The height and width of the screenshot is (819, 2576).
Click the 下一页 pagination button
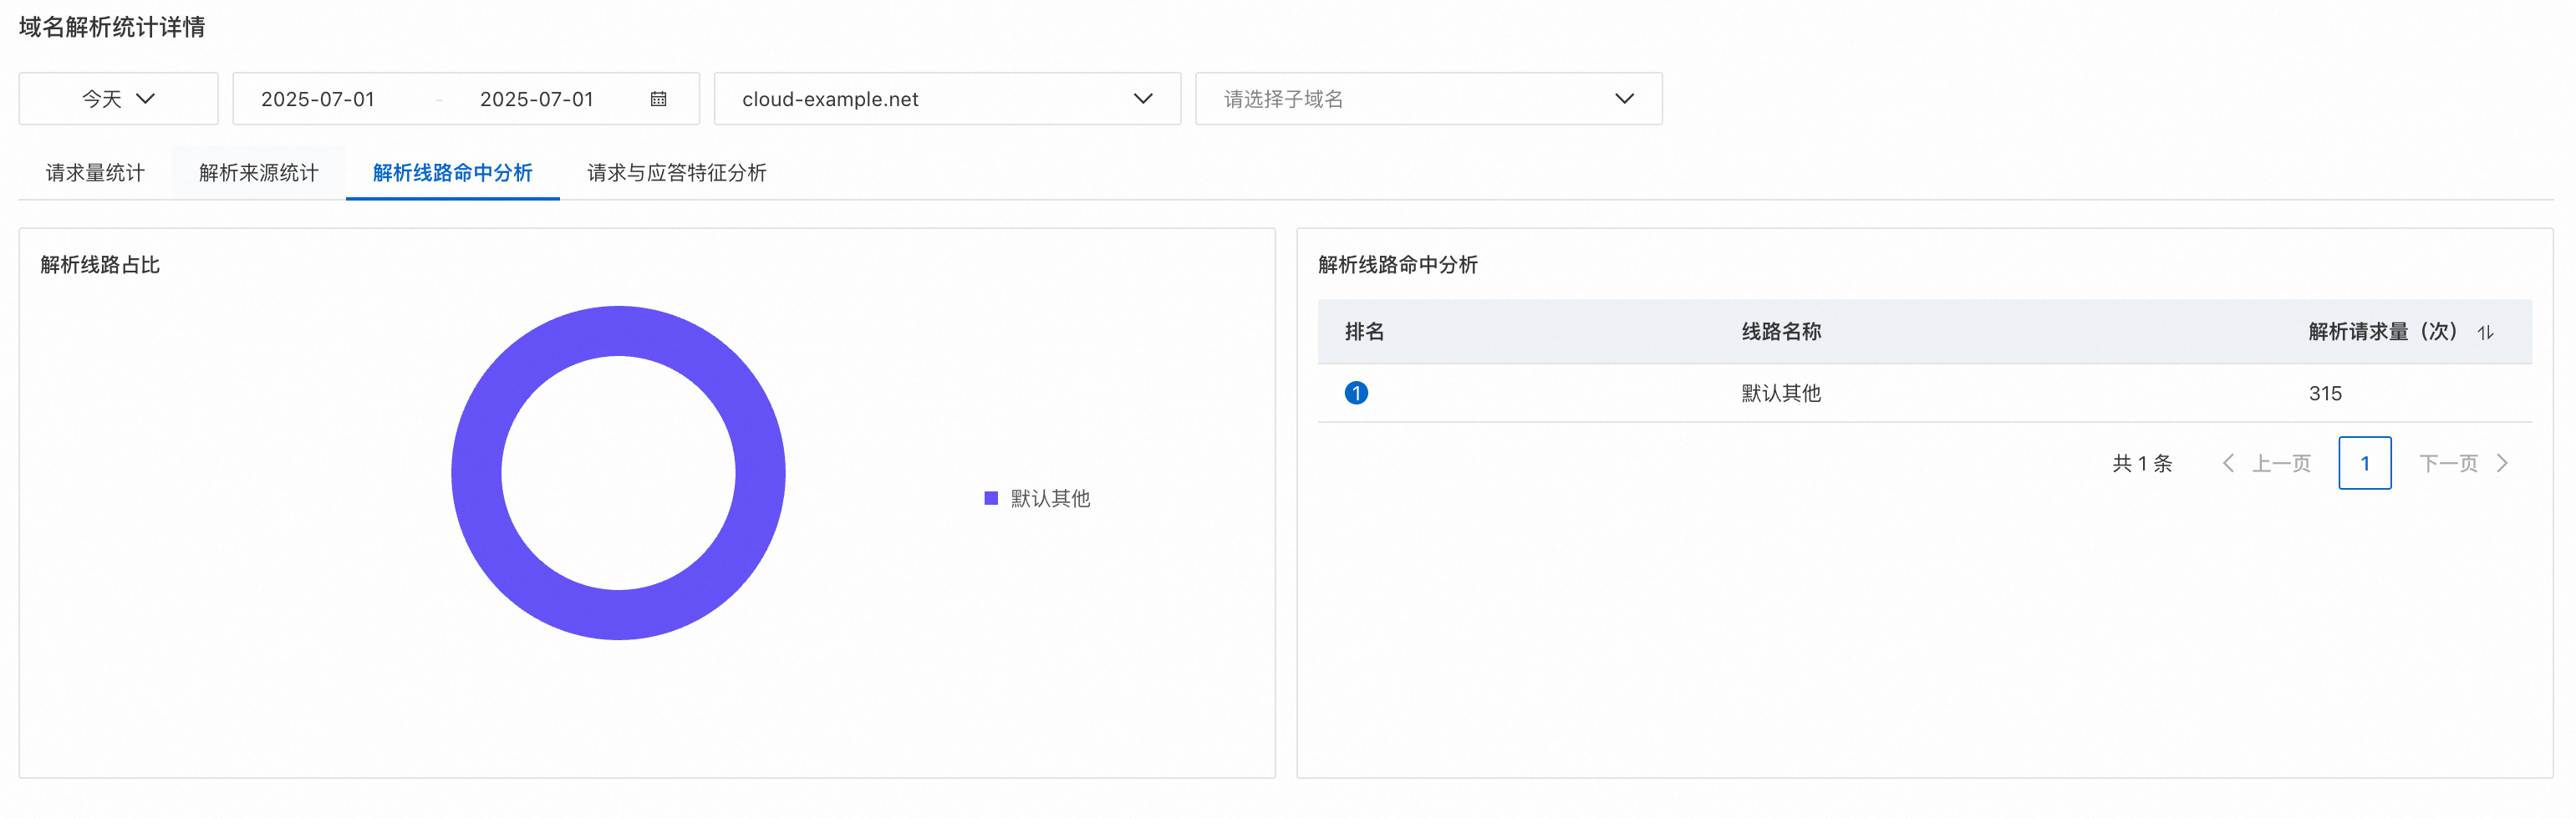(x=2448, y=463)
